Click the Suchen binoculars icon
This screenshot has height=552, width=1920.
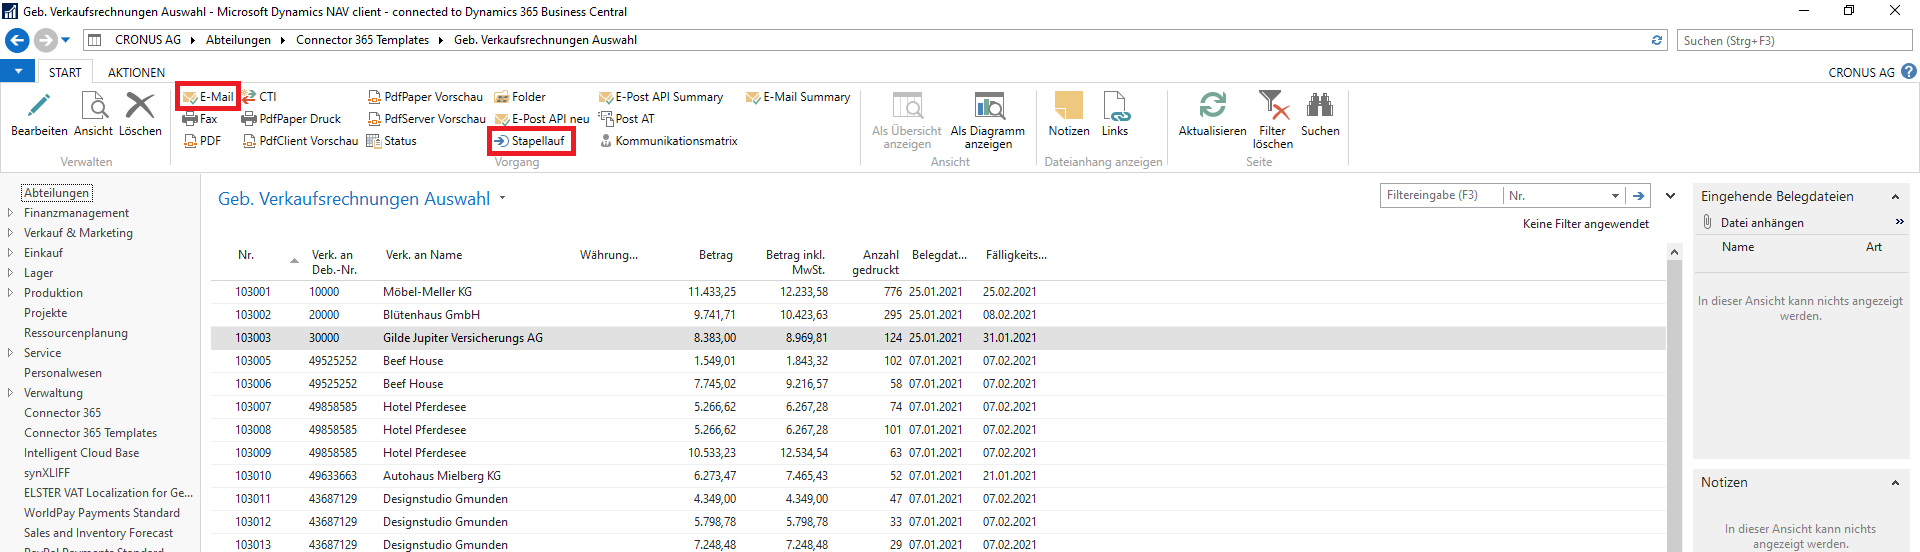click(1320, 105)
